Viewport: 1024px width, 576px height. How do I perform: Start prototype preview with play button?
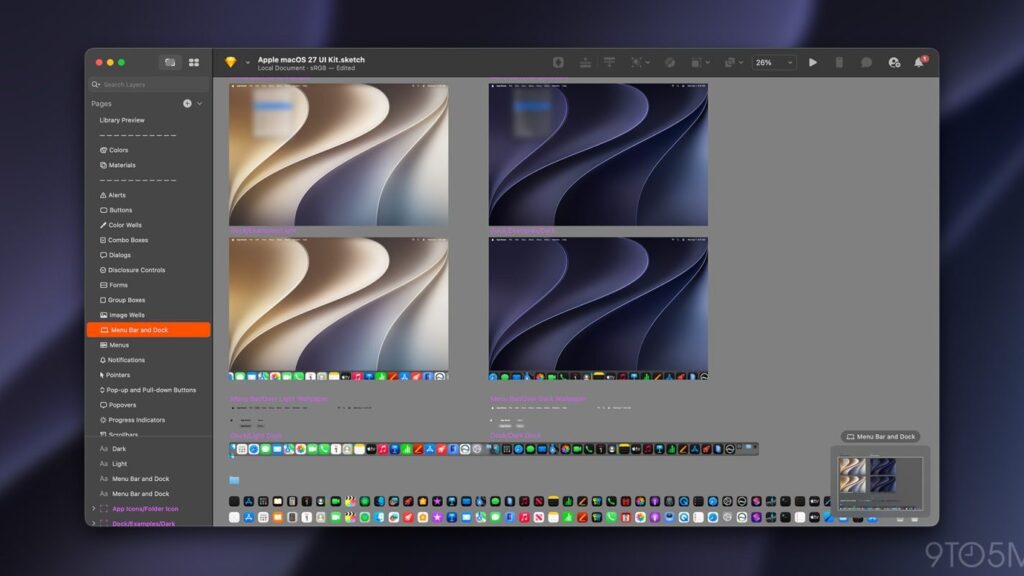(x=813, y=62)
